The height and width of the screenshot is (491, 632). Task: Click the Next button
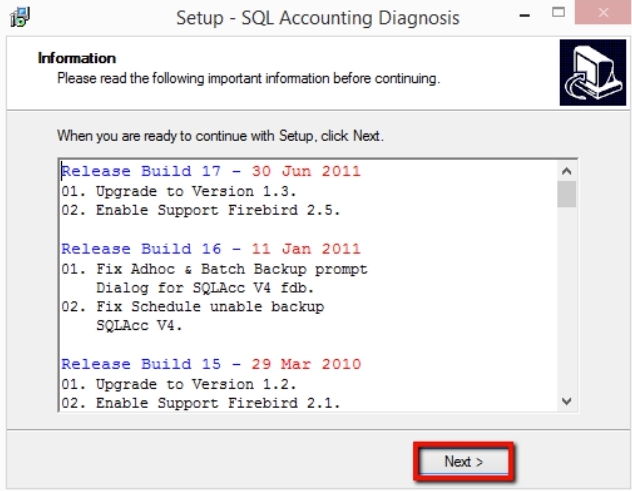point(463,461)
